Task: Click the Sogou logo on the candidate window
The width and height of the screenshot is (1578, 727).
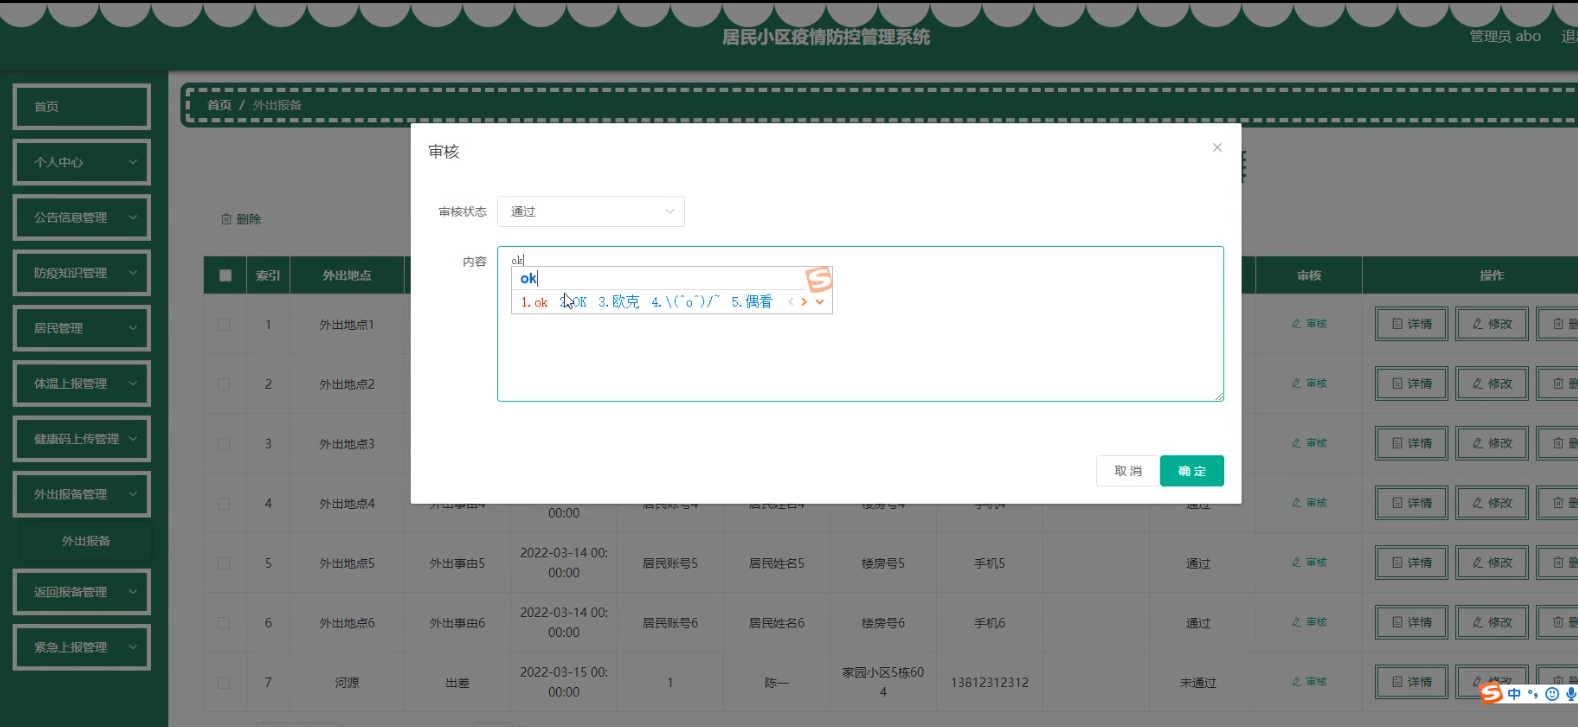Action: coord(818,278)
